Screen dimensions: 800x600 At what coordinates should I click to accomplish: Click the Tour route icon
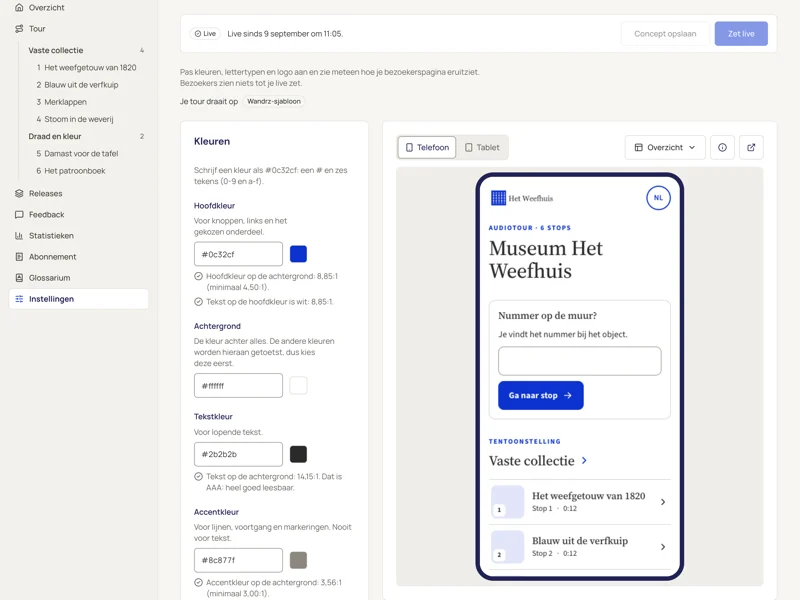(19, 29)
